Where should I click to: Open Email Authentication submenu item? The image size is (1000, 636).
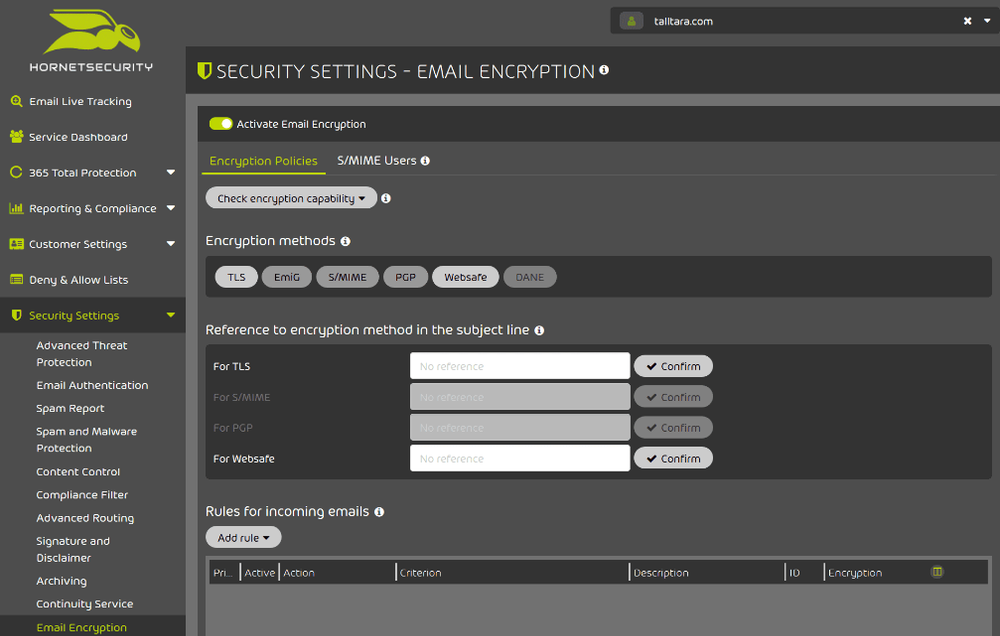(92, 385)
